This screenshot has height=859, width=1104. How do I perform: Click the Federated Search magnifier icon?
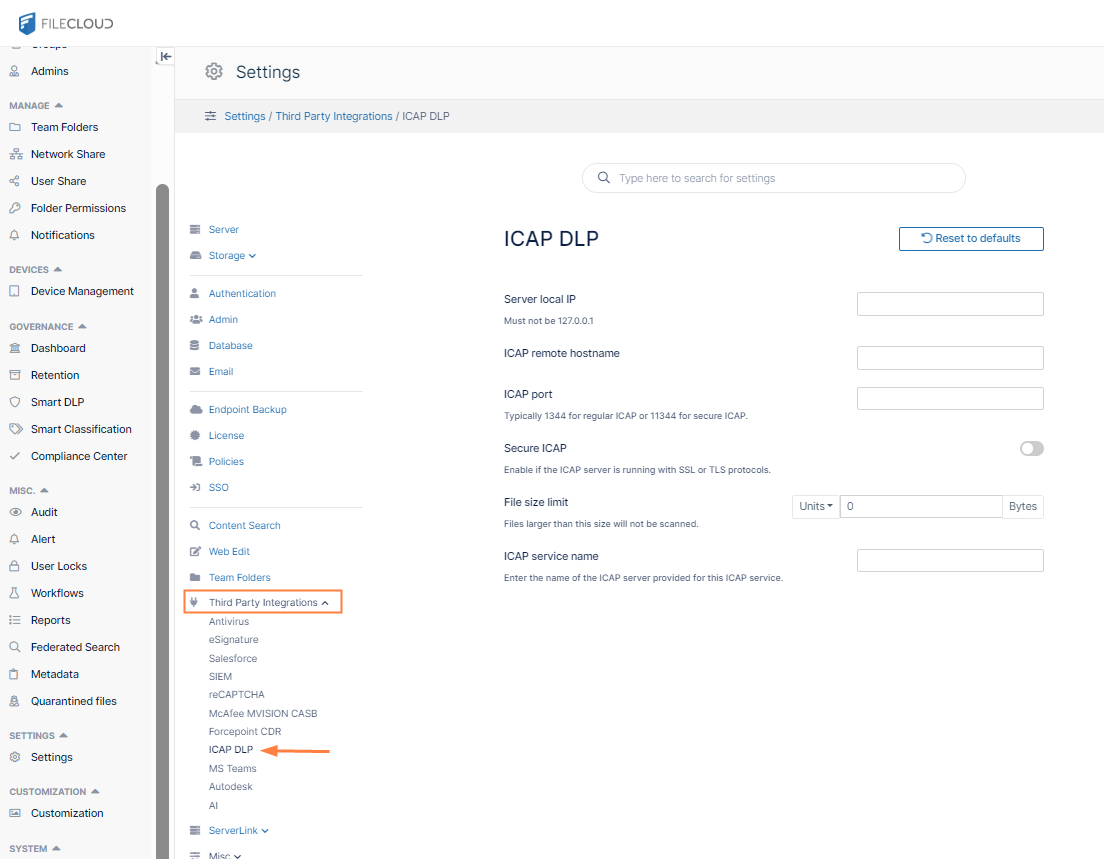pyautogui.click(x=15, y=647)
